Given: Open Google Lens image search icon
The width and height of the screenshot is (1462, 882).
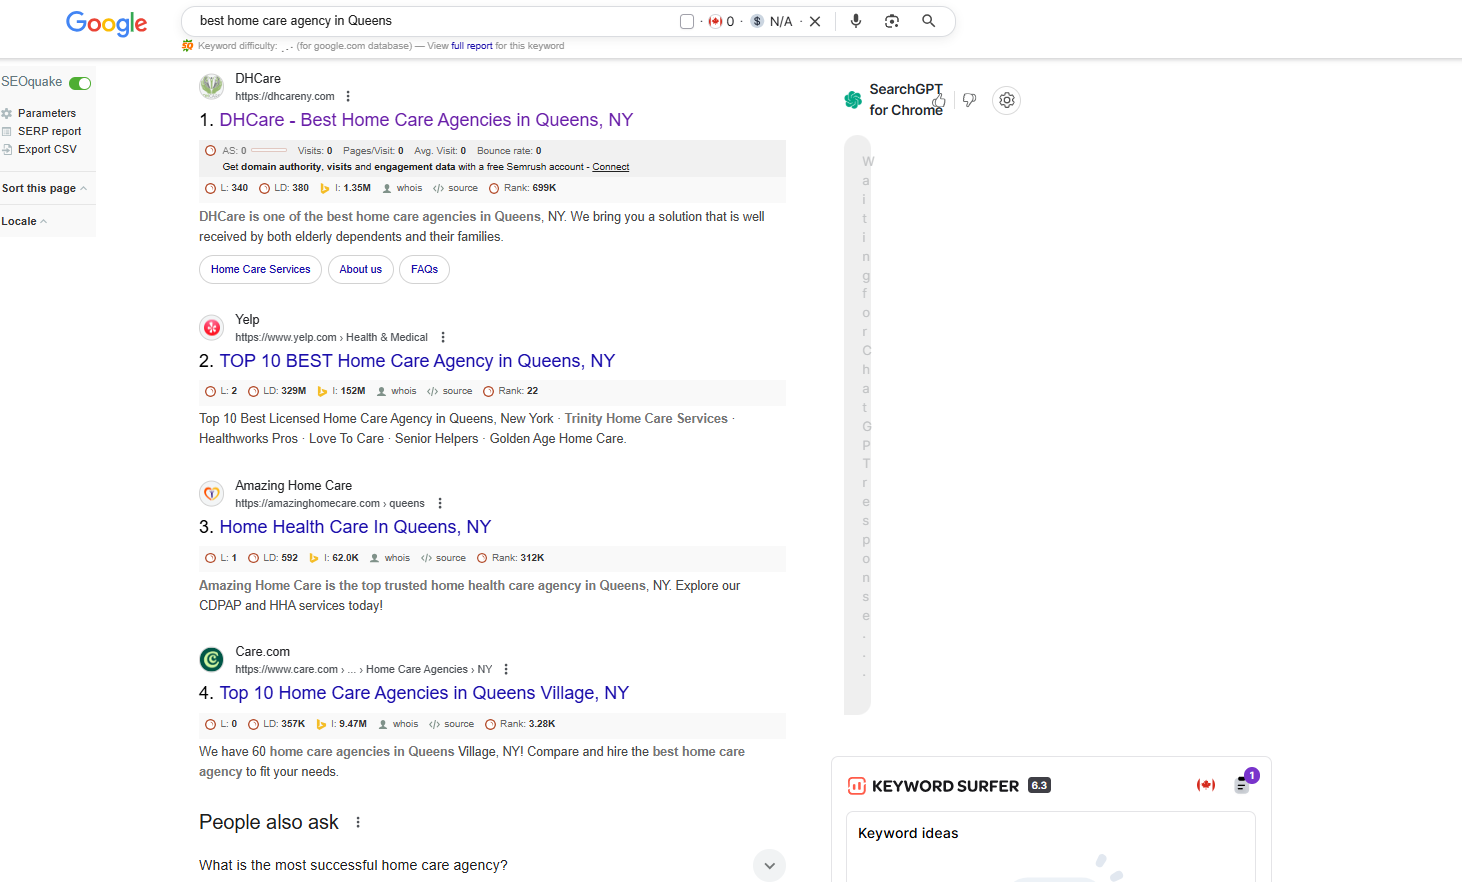Looking at the screenshot, I should click(x=892, y=21).
